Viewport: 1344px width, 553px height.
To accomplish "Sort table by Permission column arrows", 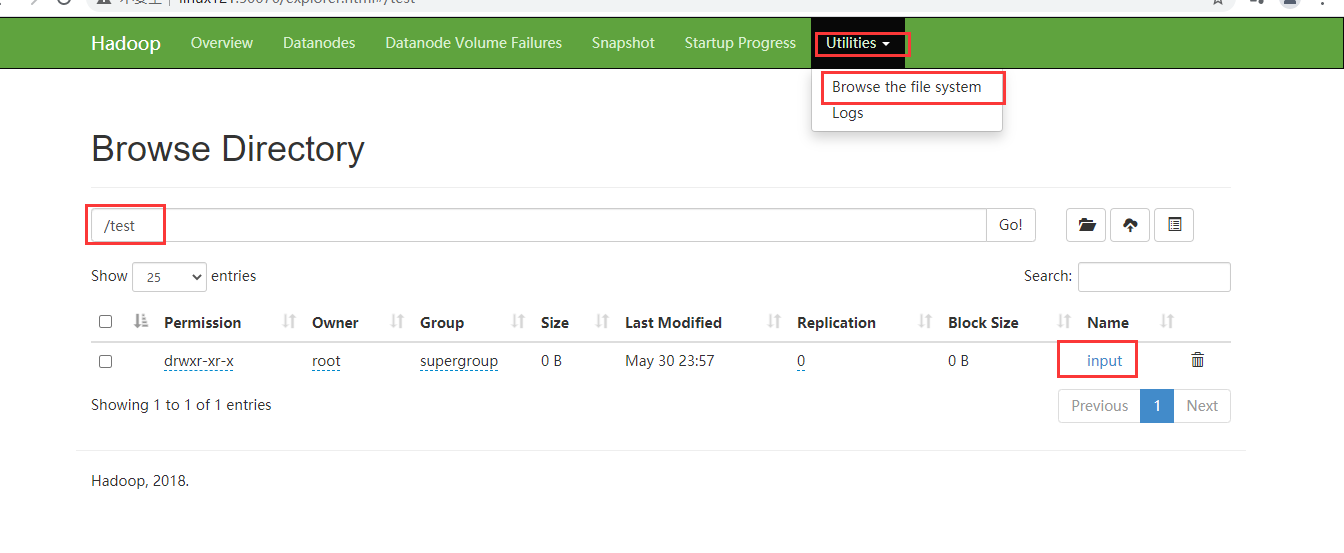I will point(290,321).
